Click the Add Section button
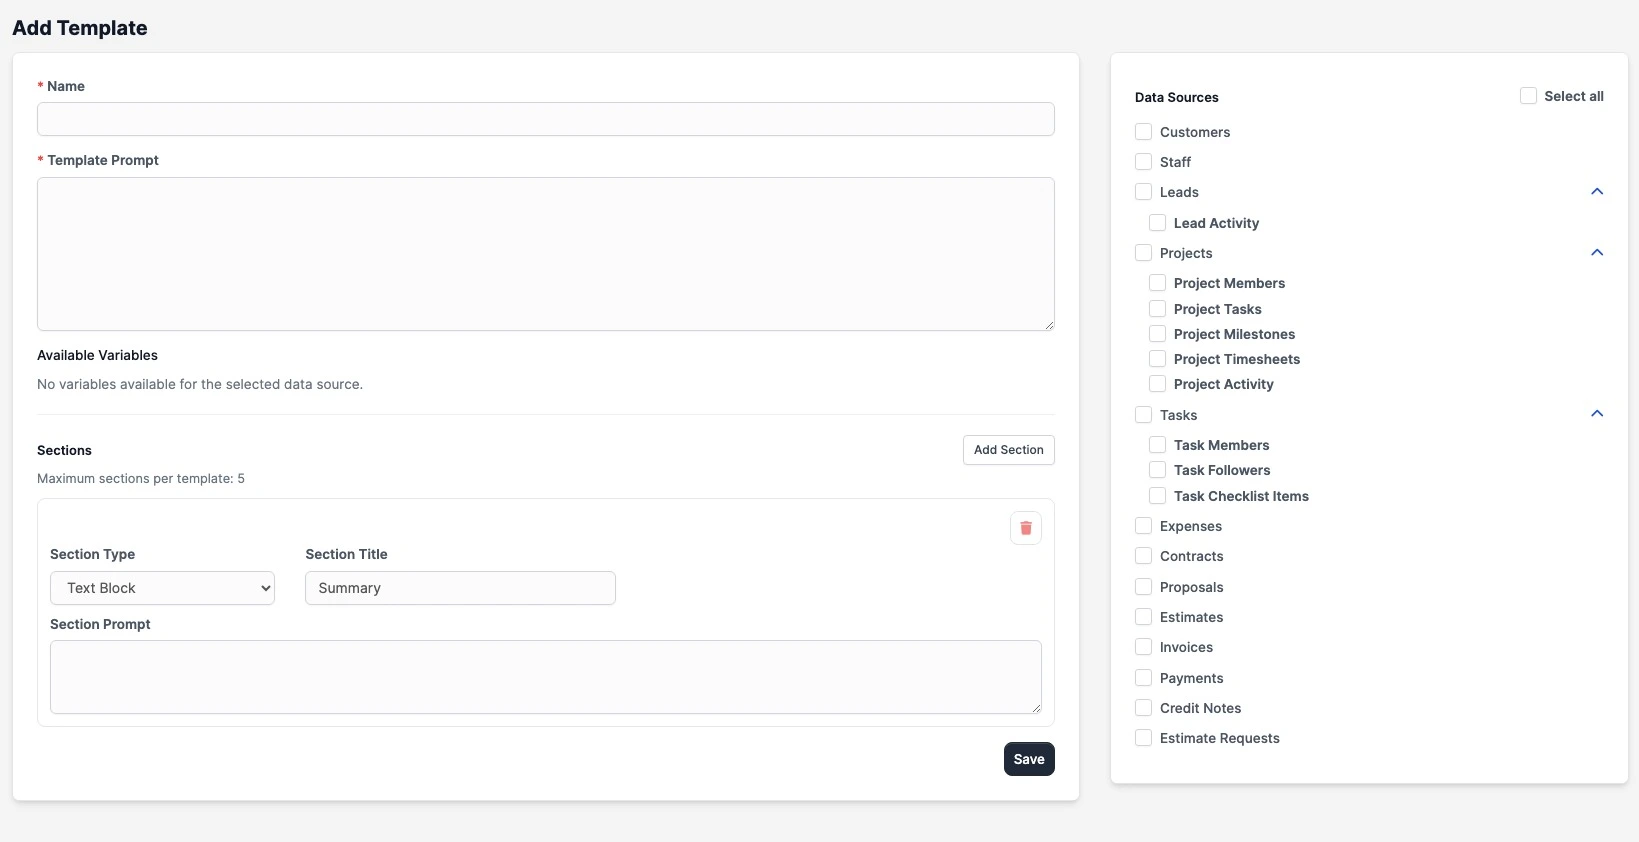This screenshot has height=842, width=1639. click(x=1008, y=450)
